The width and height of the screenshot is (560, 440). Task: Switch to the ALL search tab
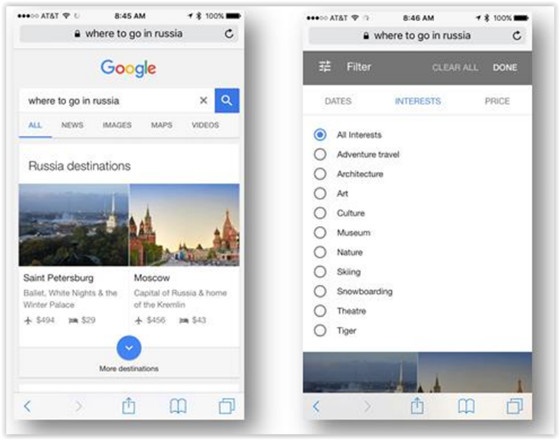click(x=35, y=125)
